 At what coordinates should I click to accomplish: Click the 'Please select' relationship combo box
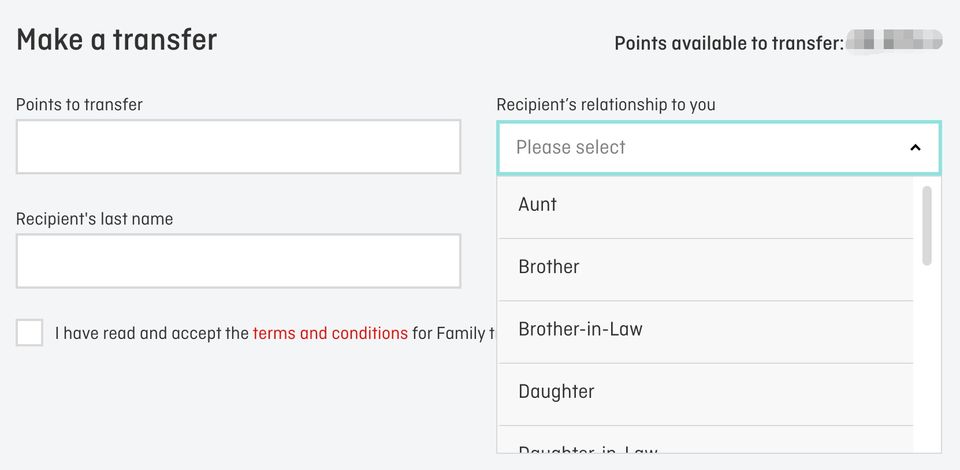coord(700,148)
